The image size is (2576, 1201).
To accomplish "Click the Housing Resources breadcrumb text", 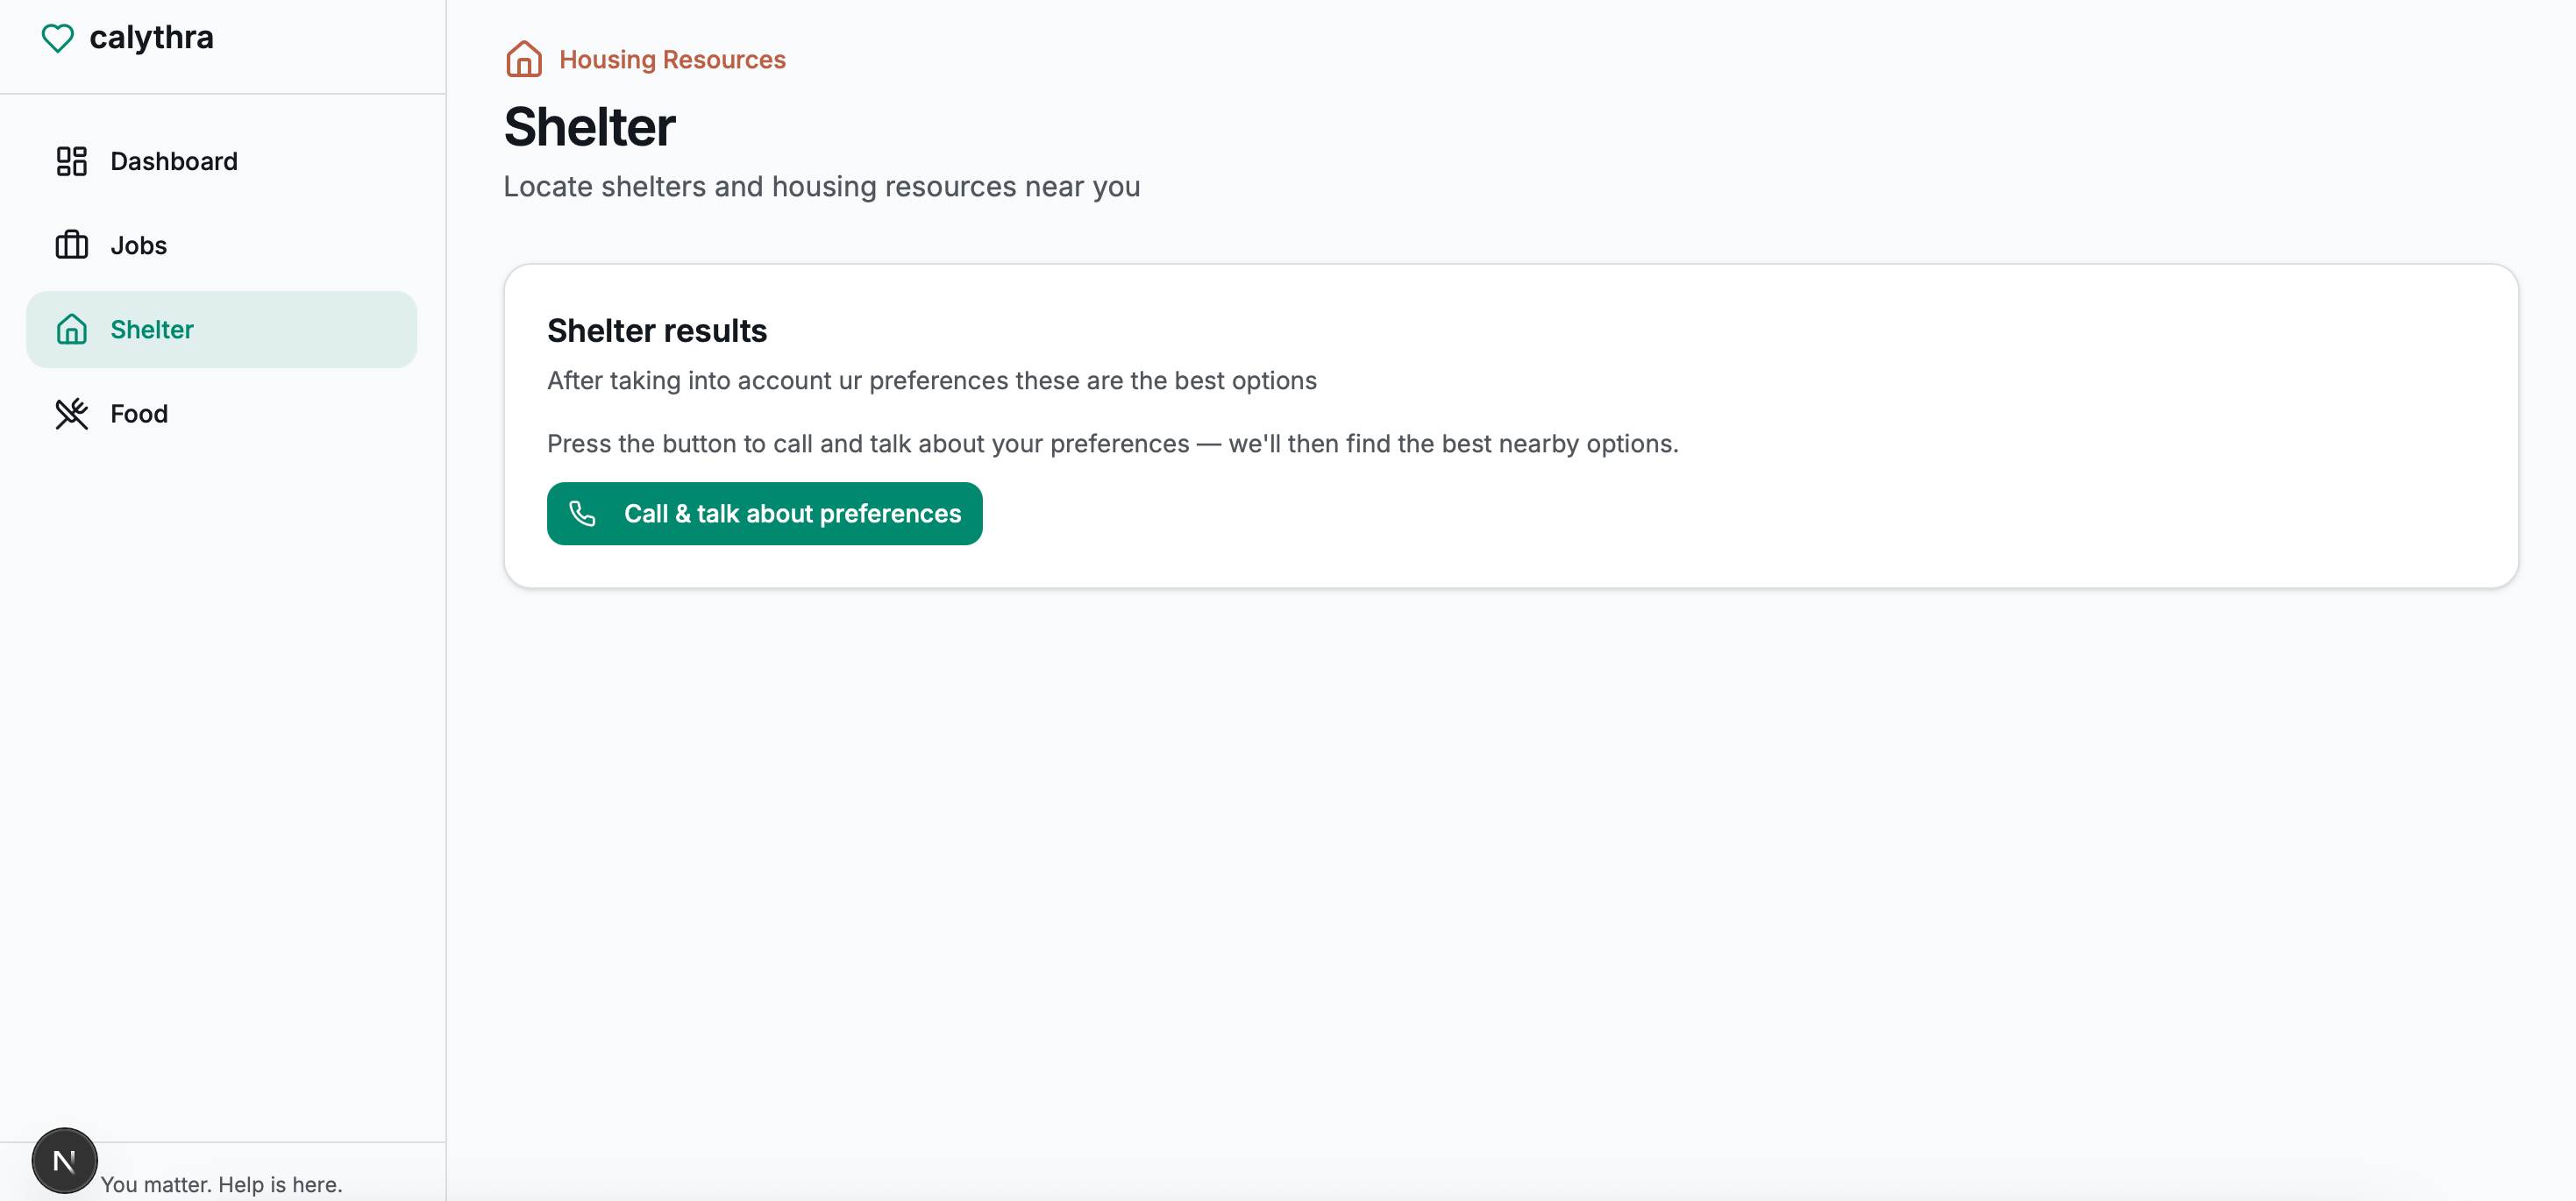I will [x=672, y=59].
